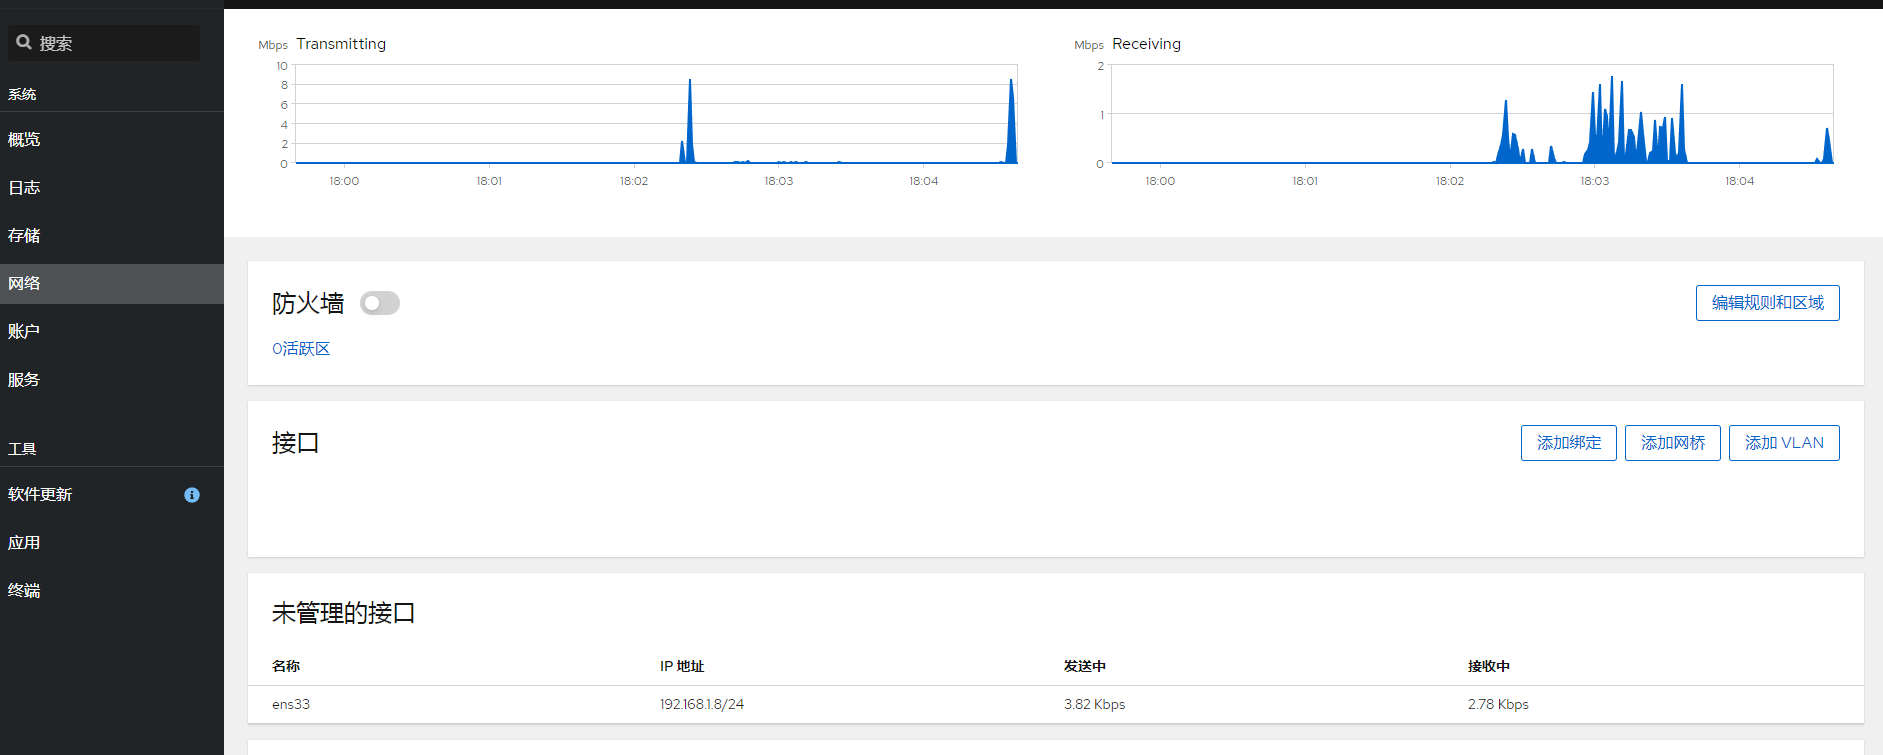
Task: Click the search magnifier icon
Action: coord(24,42)
